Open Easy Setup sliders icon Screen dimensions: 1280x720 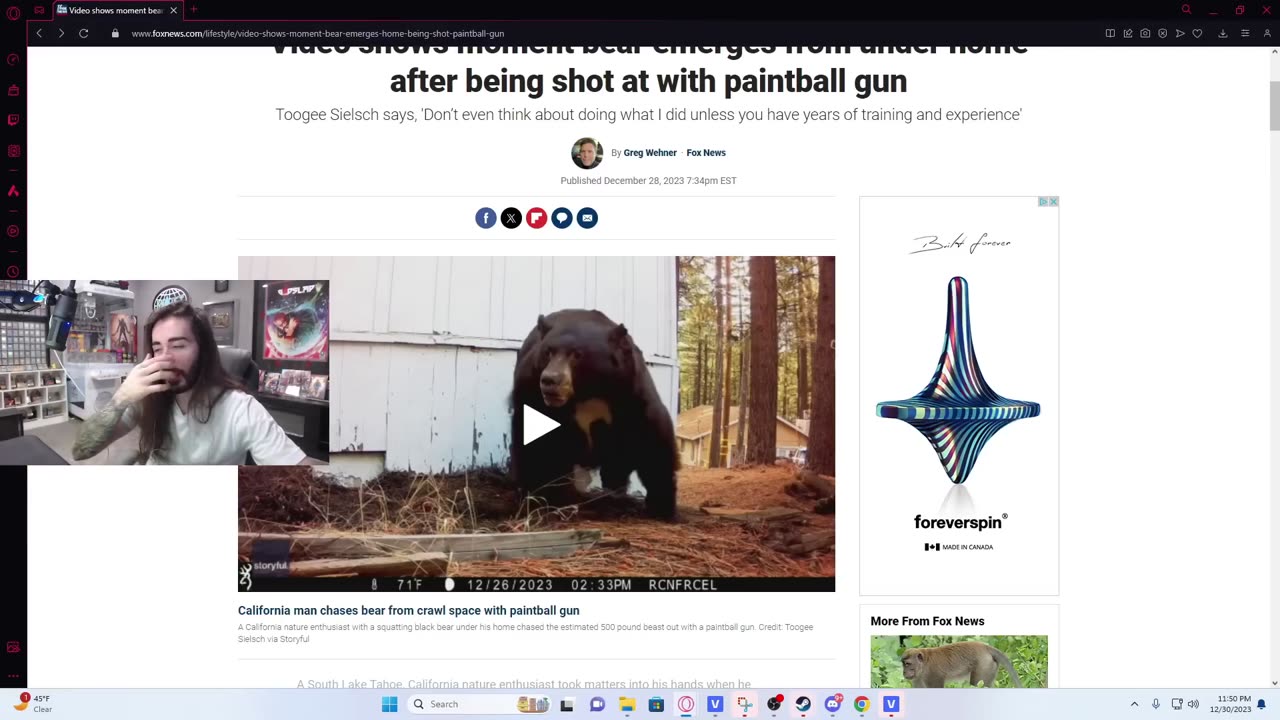(x=1245, y=33)
